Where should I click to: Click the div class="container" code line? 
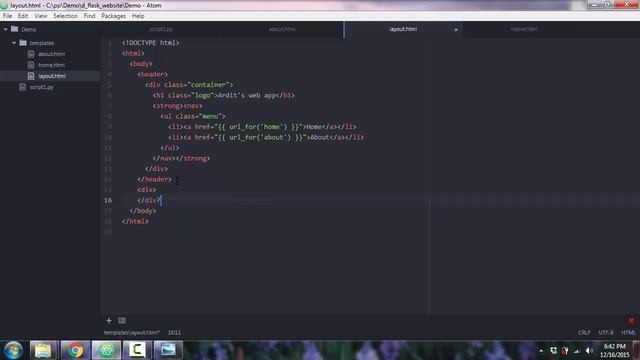pyautogui.click(x=189, y=85)
